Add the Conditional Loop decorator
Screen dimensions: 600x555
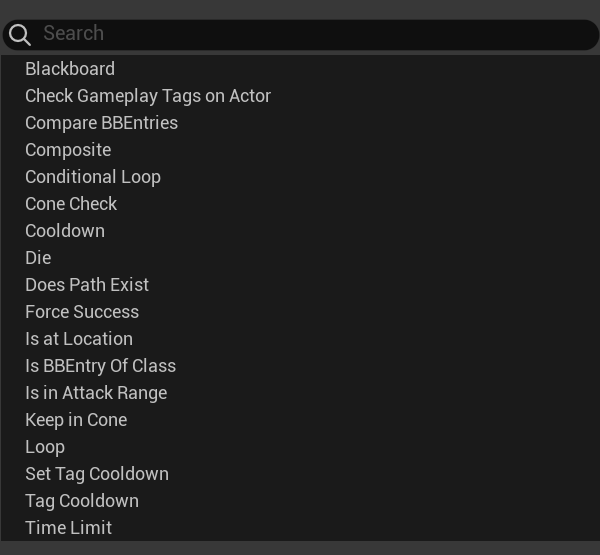tap(93, 177)
